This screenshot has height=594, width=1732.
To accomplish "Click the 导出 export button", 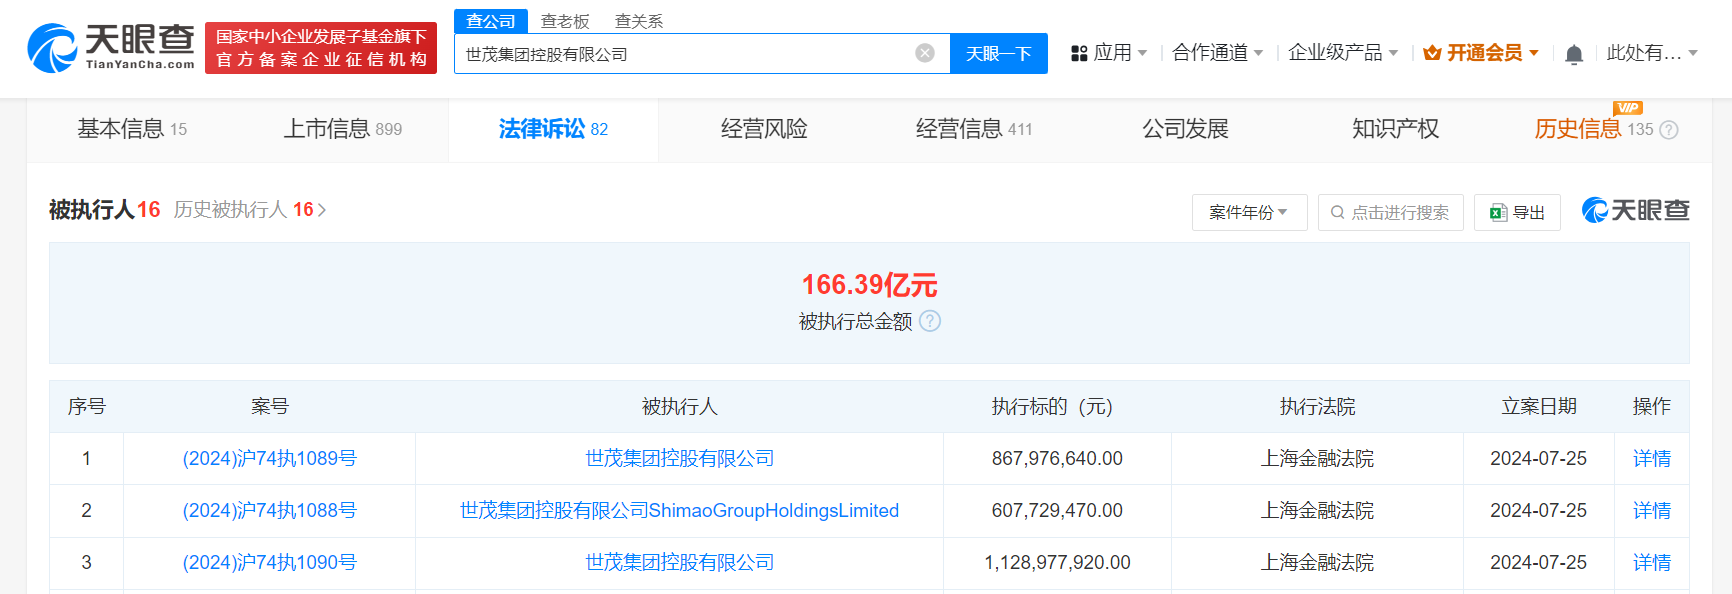I will (1517, 212).
